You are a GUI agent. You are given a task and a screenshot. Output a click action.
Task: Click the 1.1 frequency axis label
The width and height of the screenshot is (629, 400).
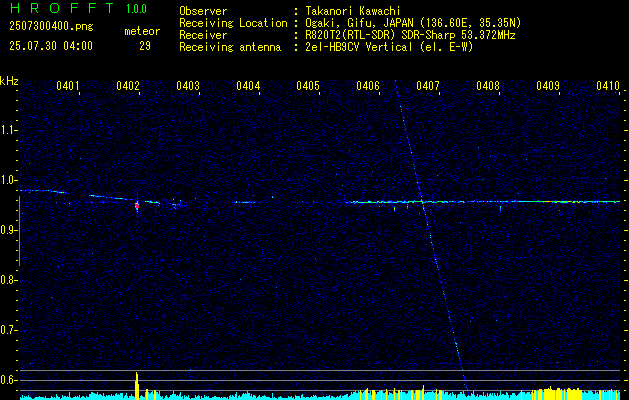point(8,130)
